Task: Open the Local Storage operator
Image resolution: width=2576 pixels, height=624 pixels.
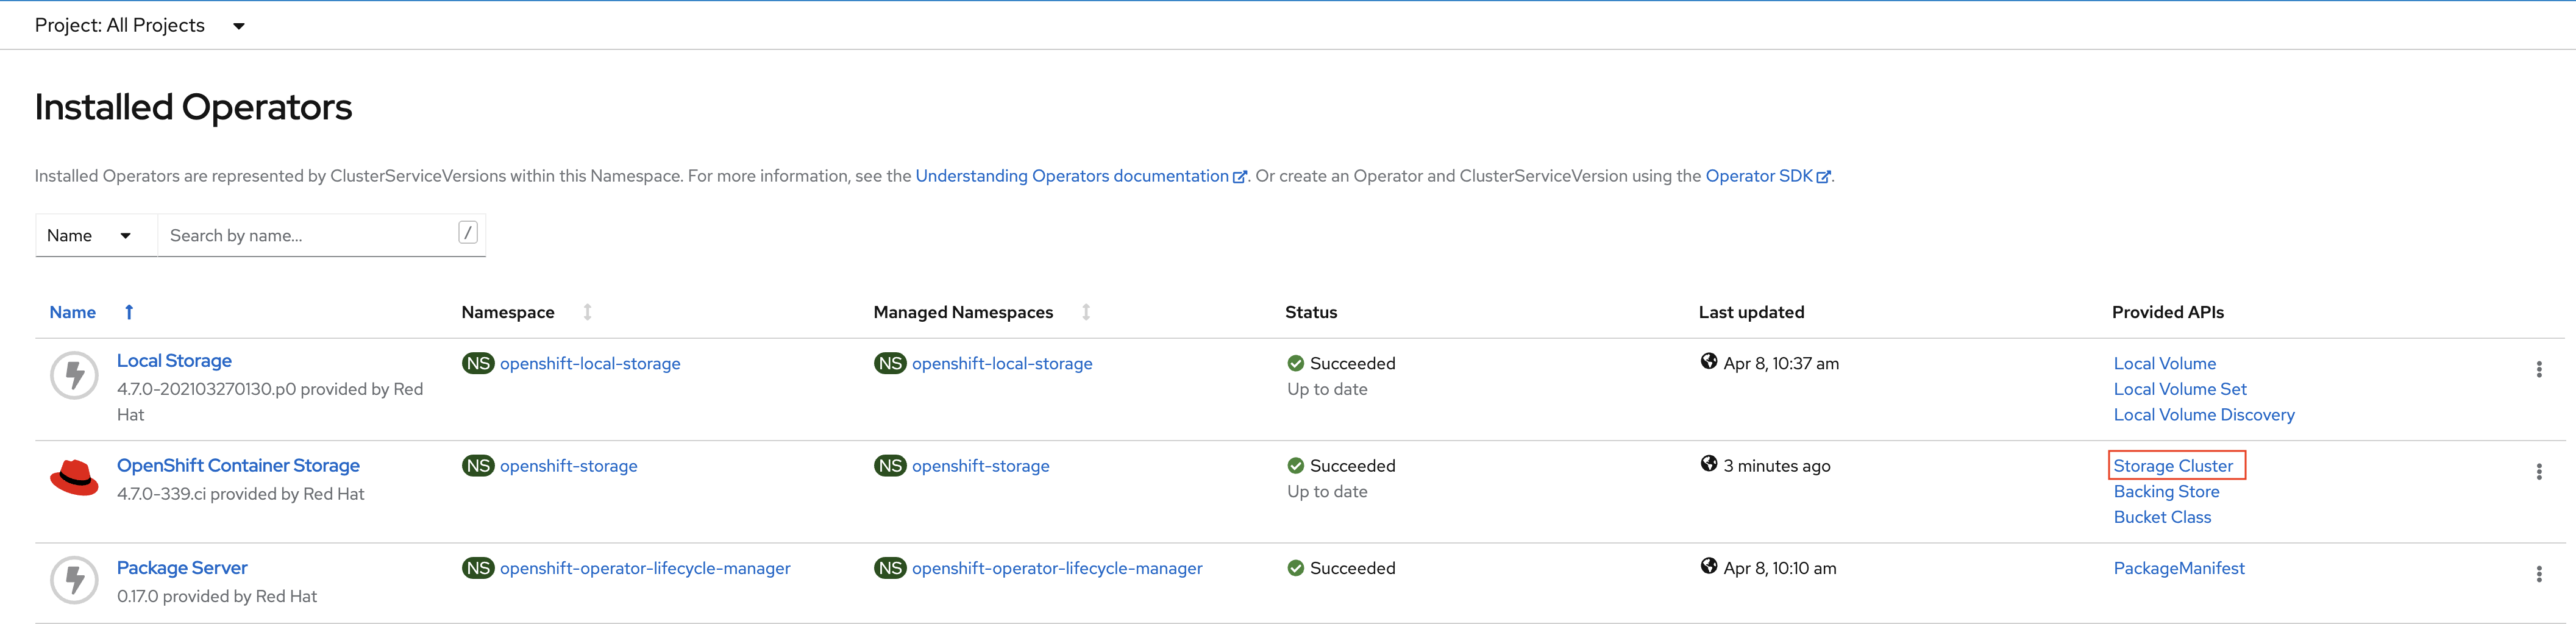Action: (x=174, y=361)
